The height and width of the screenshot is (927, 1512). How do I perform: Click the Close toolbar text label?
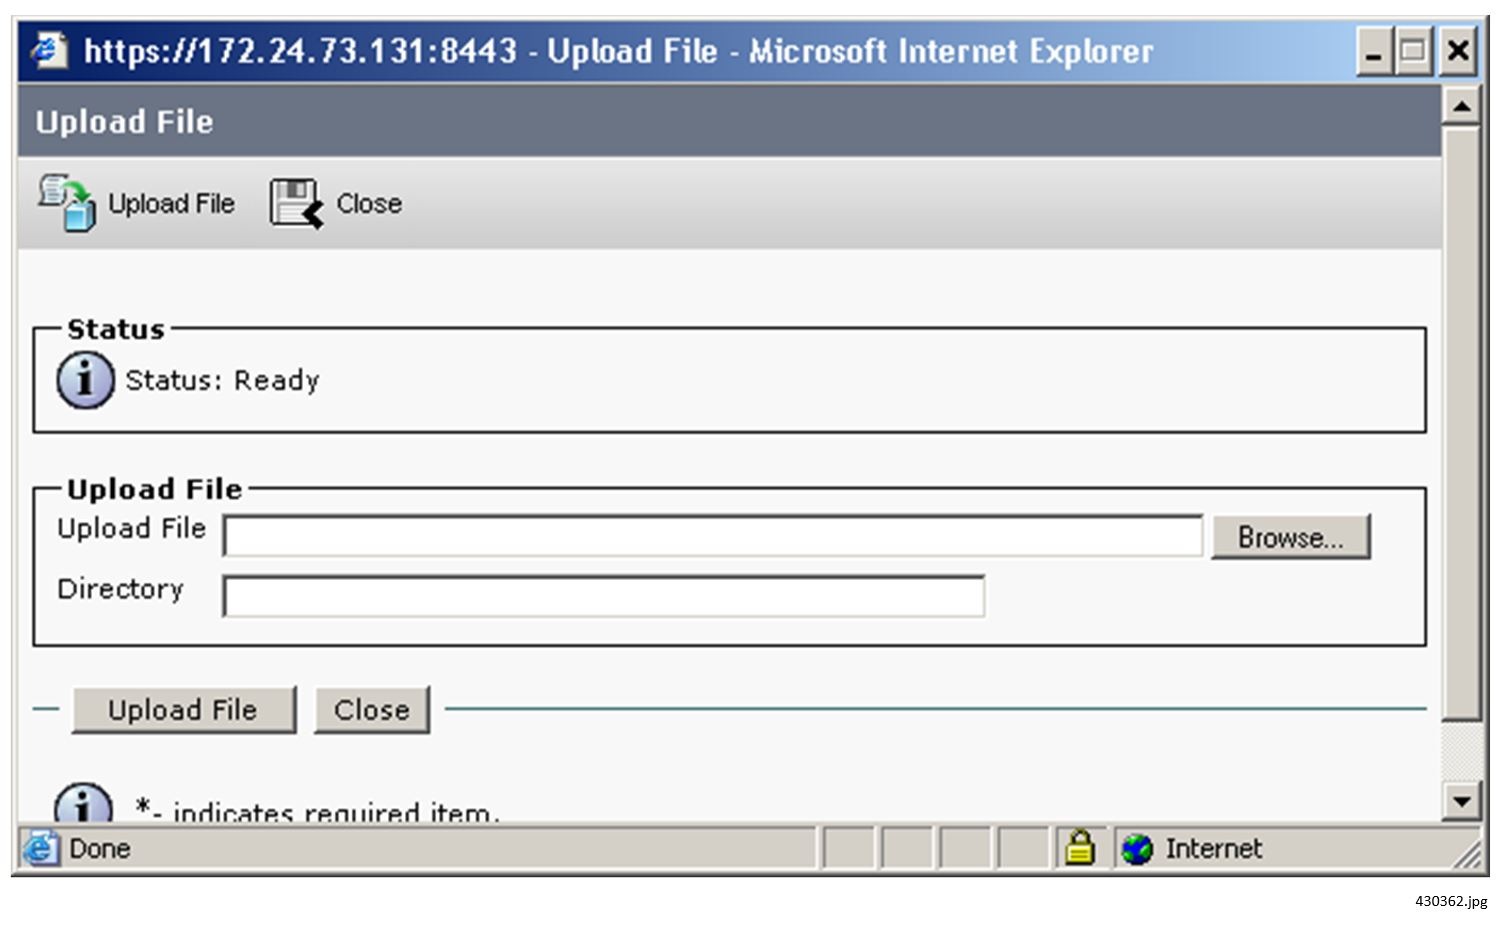point(369,204)
